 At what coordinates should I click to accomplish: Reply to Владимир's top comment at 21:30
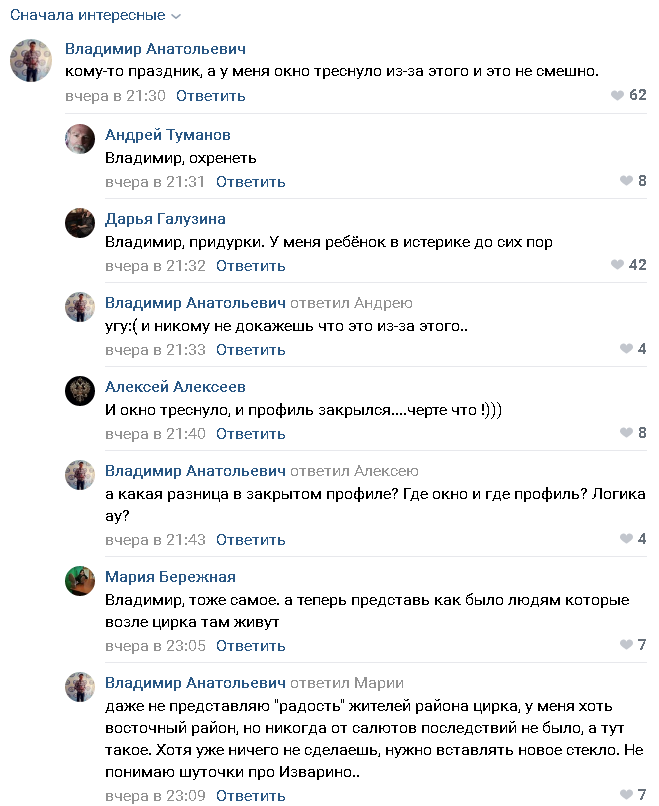pos(210,96)
